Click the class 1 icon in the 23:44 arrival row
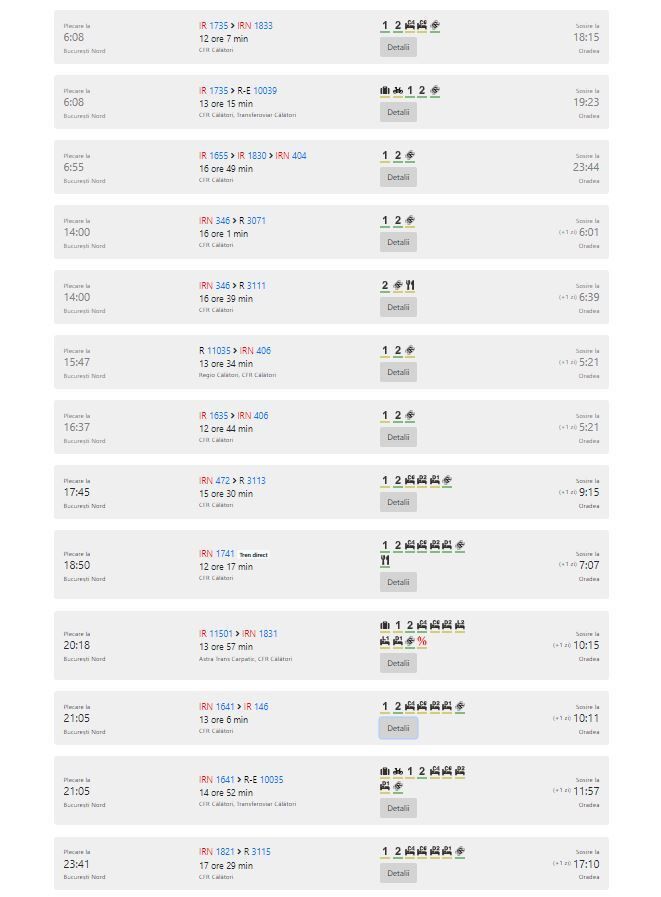This screenshot has height=897, width=661. tap(385, 156)
